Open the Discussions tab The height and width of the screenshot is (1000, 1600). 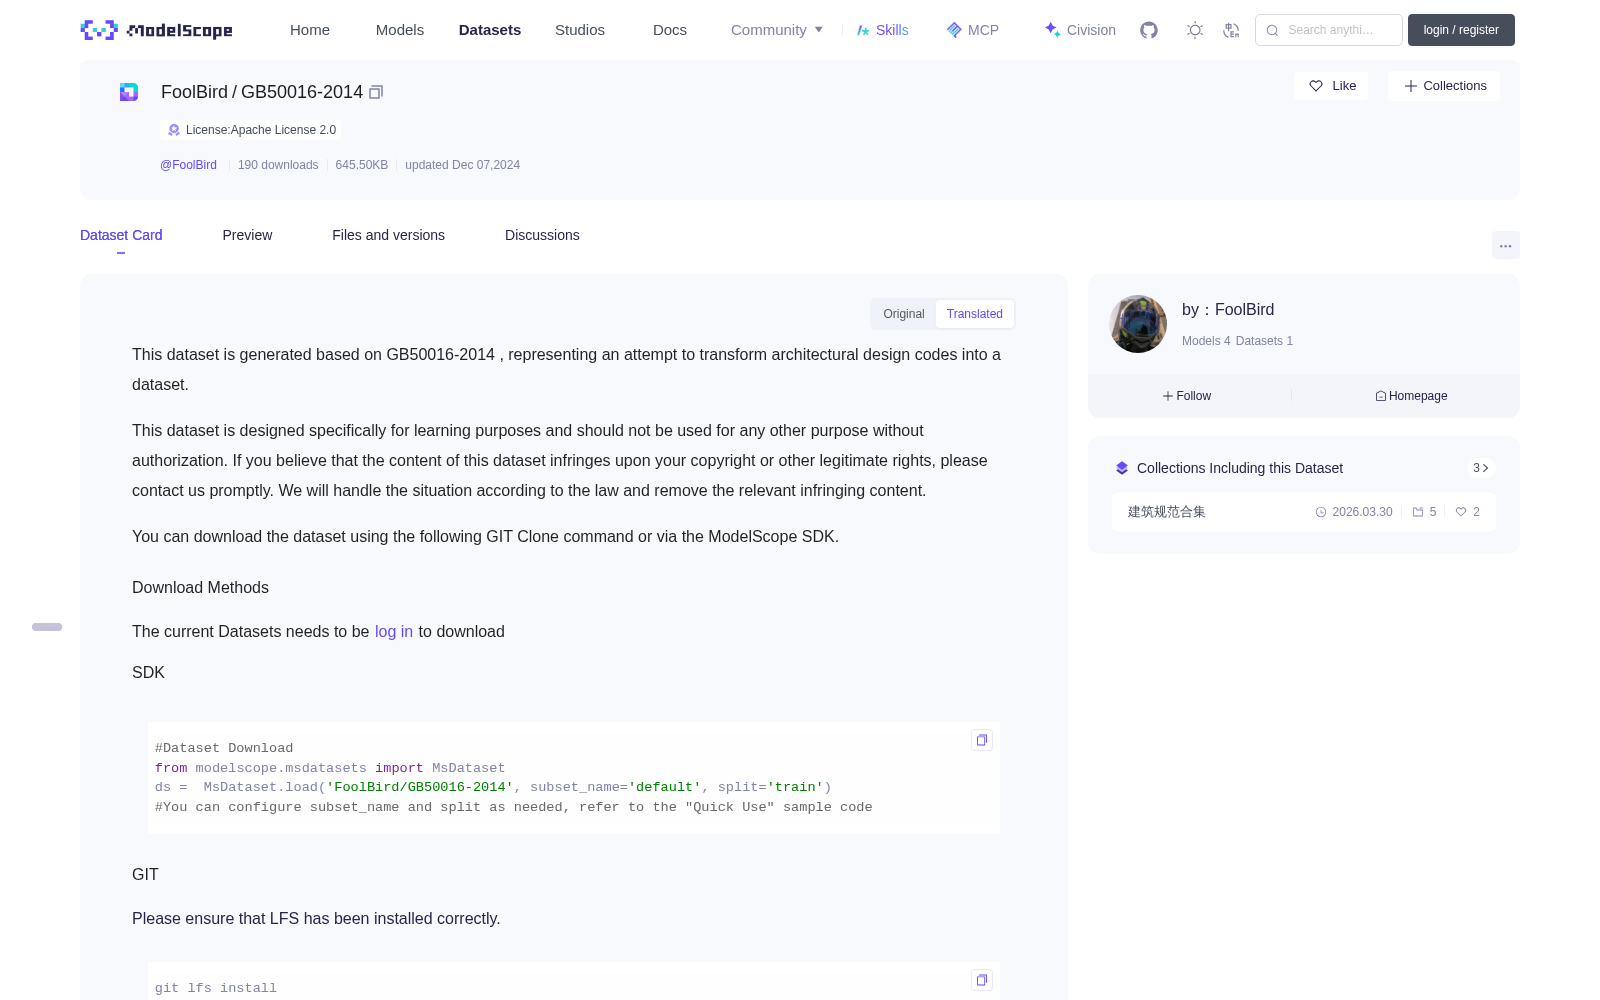[x=542, y=235]
